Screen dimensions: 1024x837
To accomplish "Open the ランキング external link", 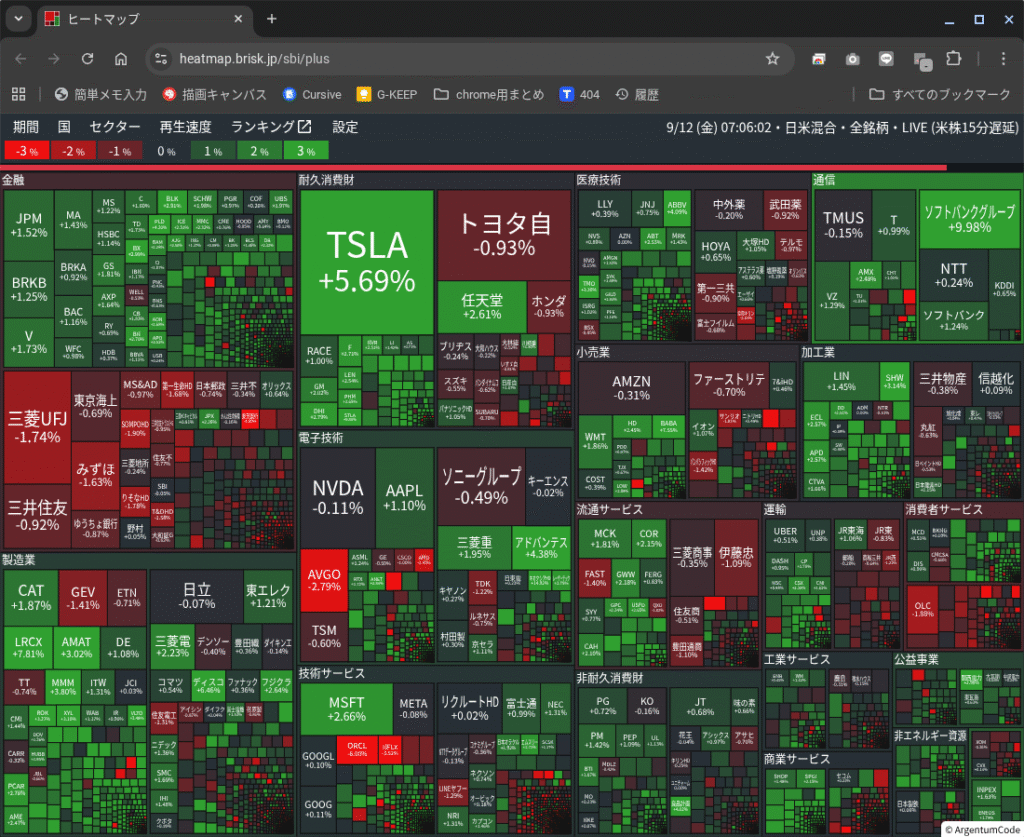I will [x=271, y=127].
